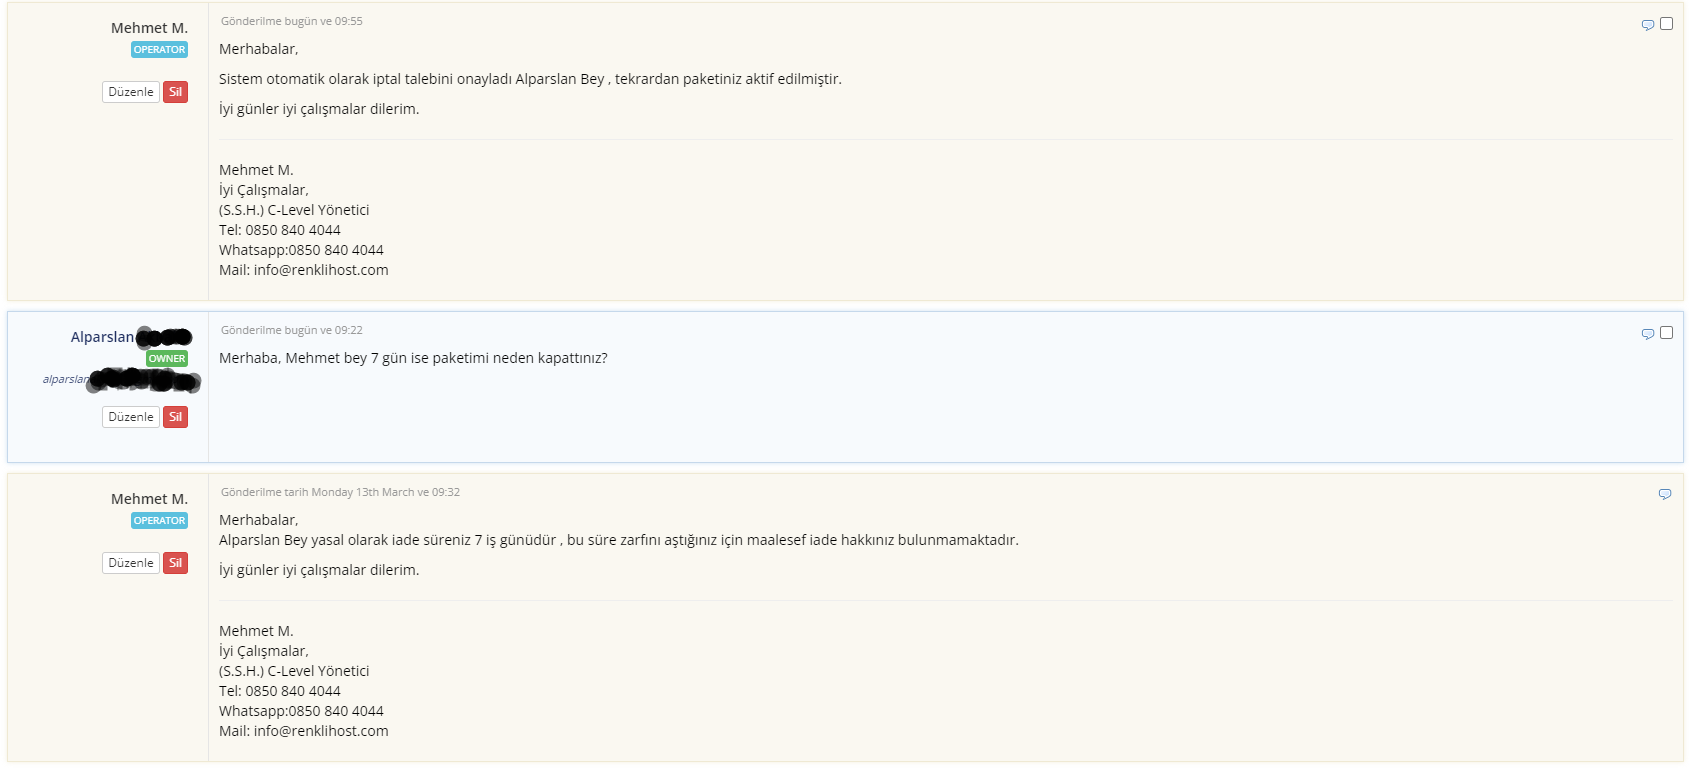Remove the 13th March reply with Sil
The image size is (1689, 771).
point(175,563)
